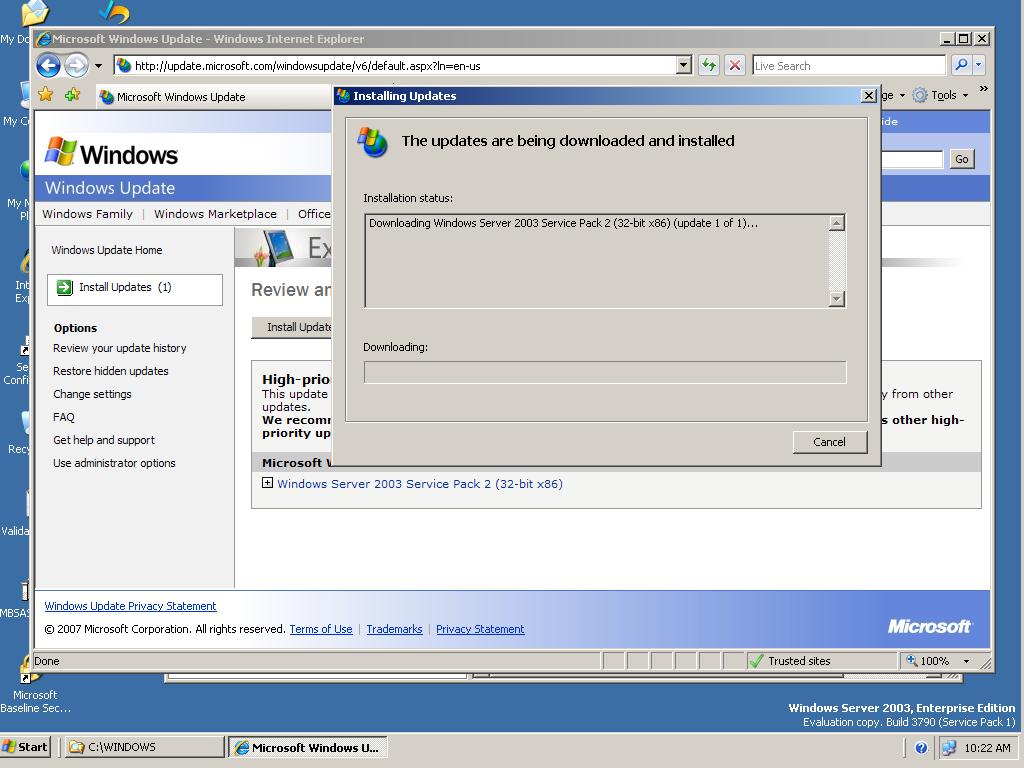Image resolution: width=1024 pixels, height=768 pixels.
Task: Open the Favorites Center star icon
Action: [x=46, y=95]
